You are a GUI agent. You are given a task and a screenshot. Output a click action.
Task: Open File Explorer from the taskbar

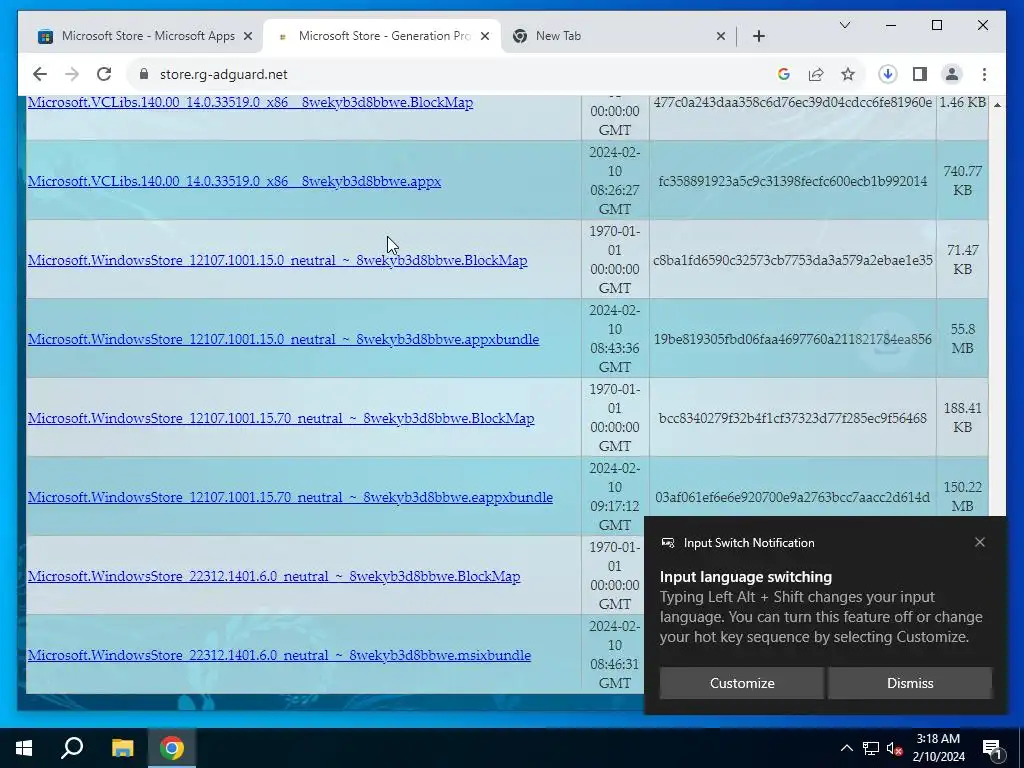(122, 748)
